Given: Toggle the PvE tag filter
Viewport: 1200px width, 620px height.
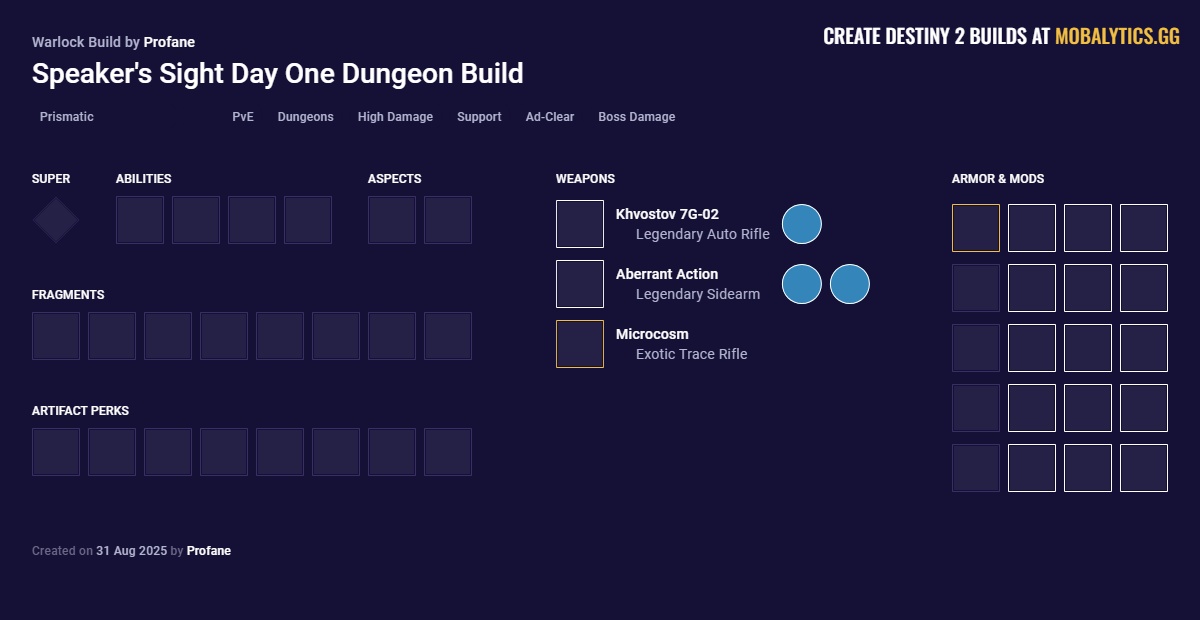Looking at the screenshot, I should coord(242,117).
